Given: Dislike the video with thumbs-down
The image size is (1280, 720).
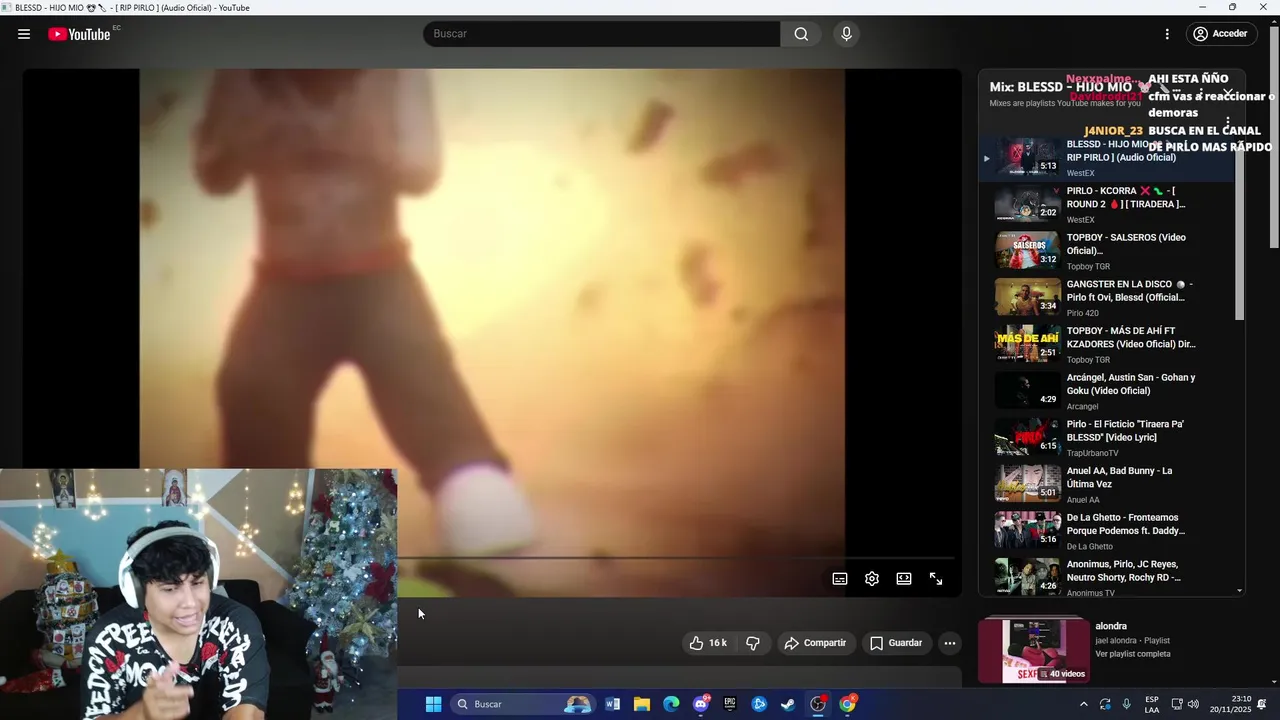Looking at the screenshot, I should click(753, 643).
